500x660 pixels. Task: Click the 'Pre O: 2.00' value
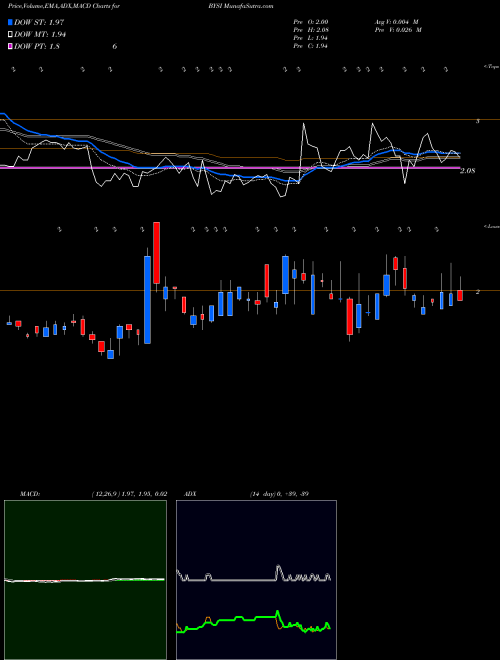point(311,22)
